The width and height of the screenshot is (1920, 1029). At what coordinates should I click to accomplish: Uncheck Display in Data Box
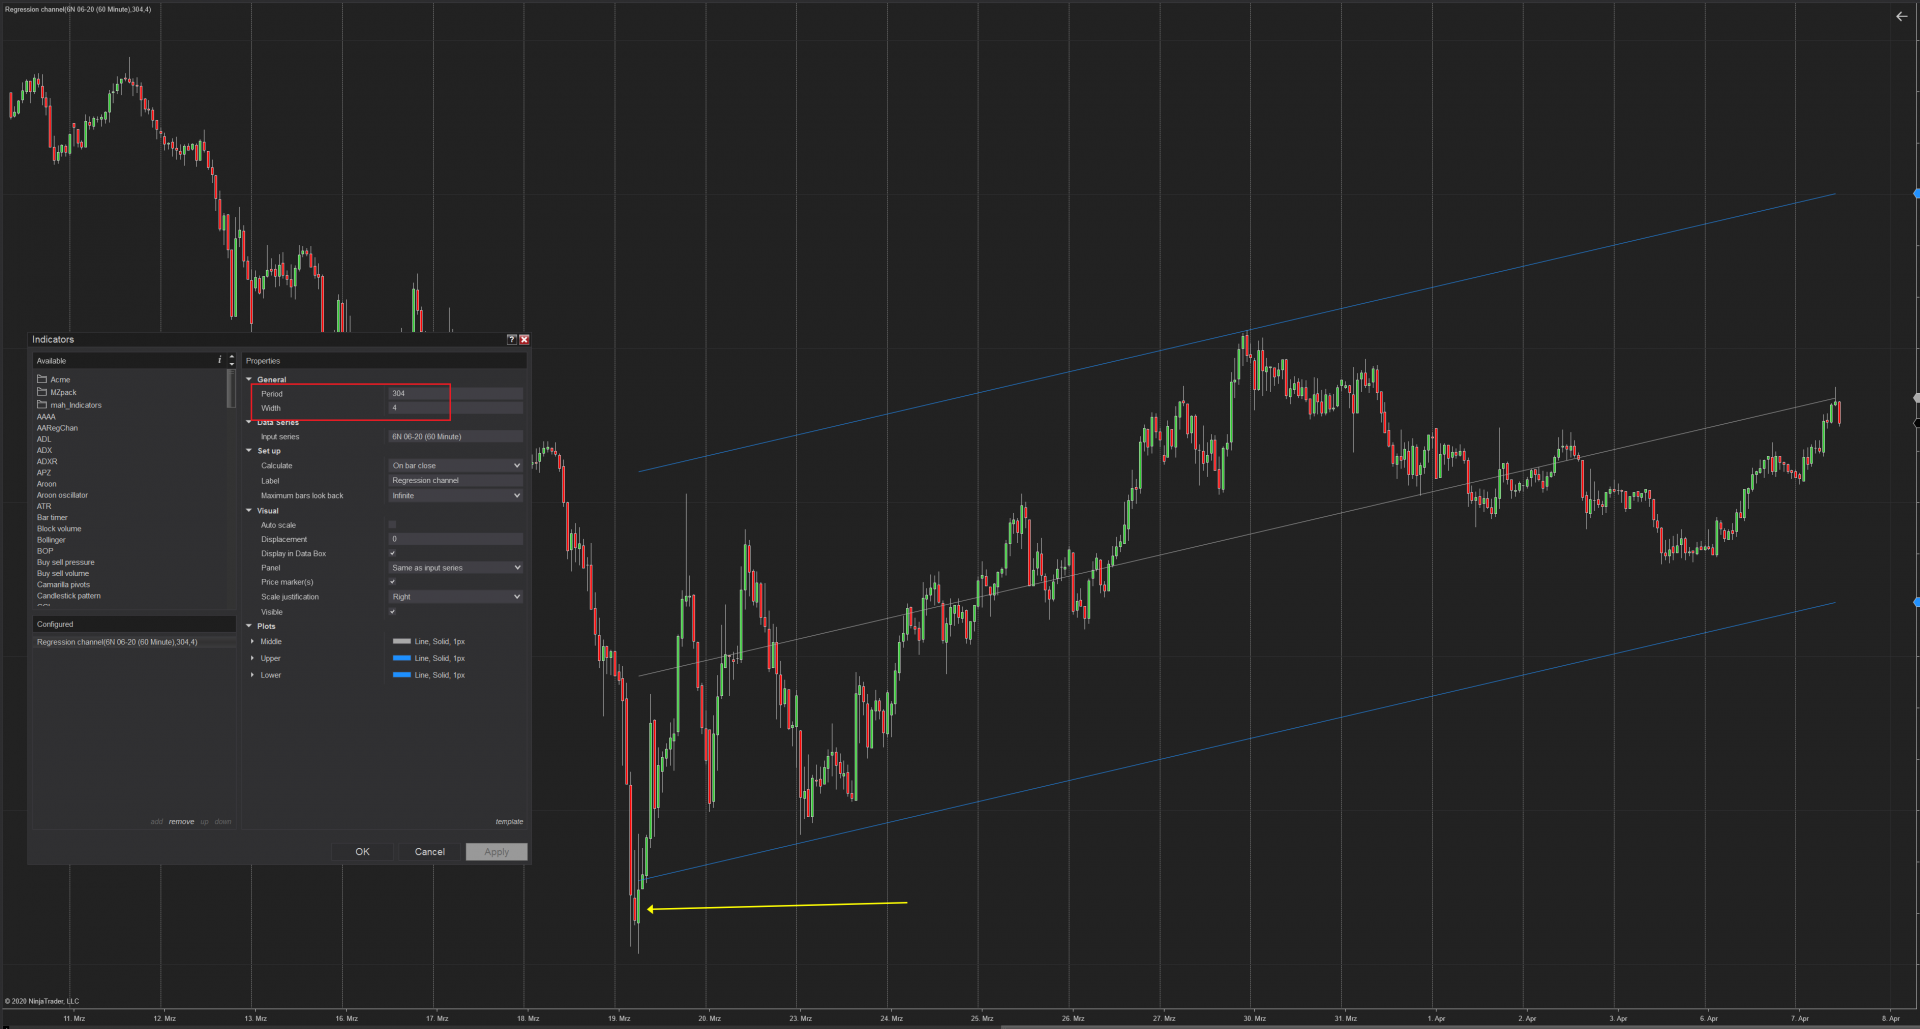[x=392, y=553]
